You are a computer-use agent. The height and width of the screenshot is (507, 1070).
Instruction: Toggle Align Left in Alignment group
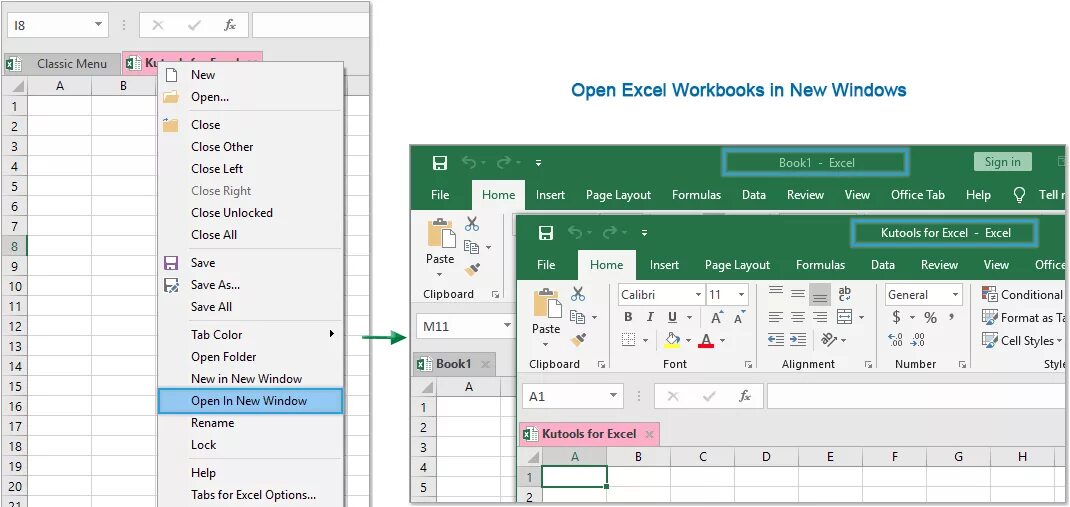click(776, 317)
